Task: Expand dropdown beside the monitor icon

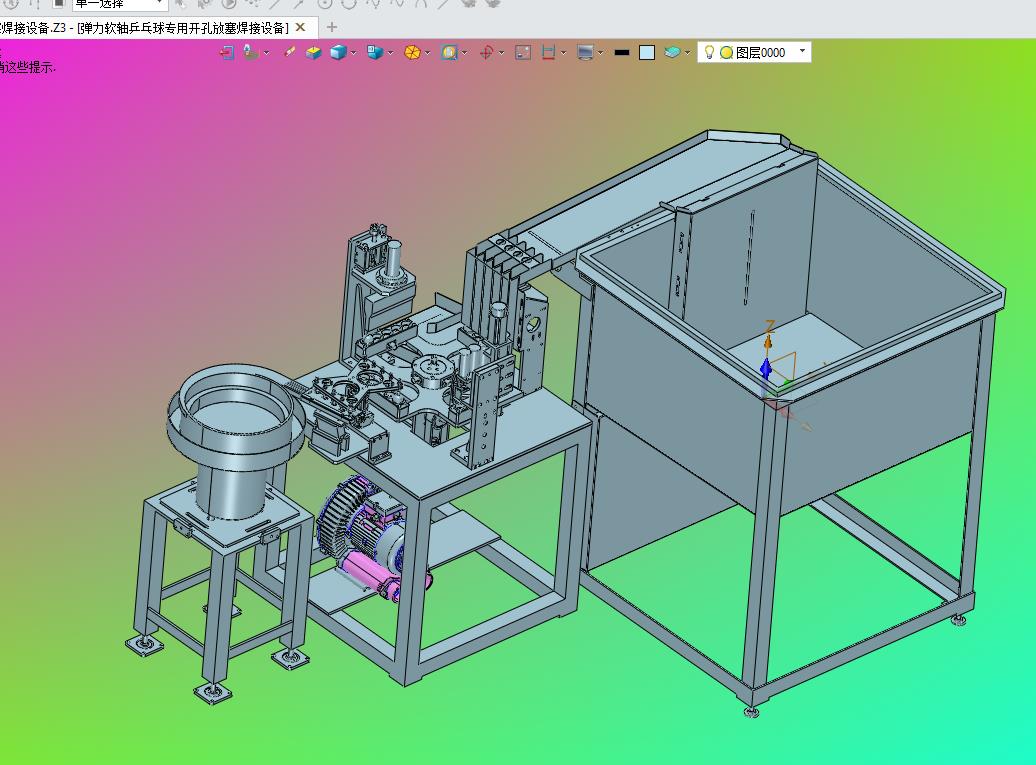Action: pyautogui.click(x=601, y=53)
